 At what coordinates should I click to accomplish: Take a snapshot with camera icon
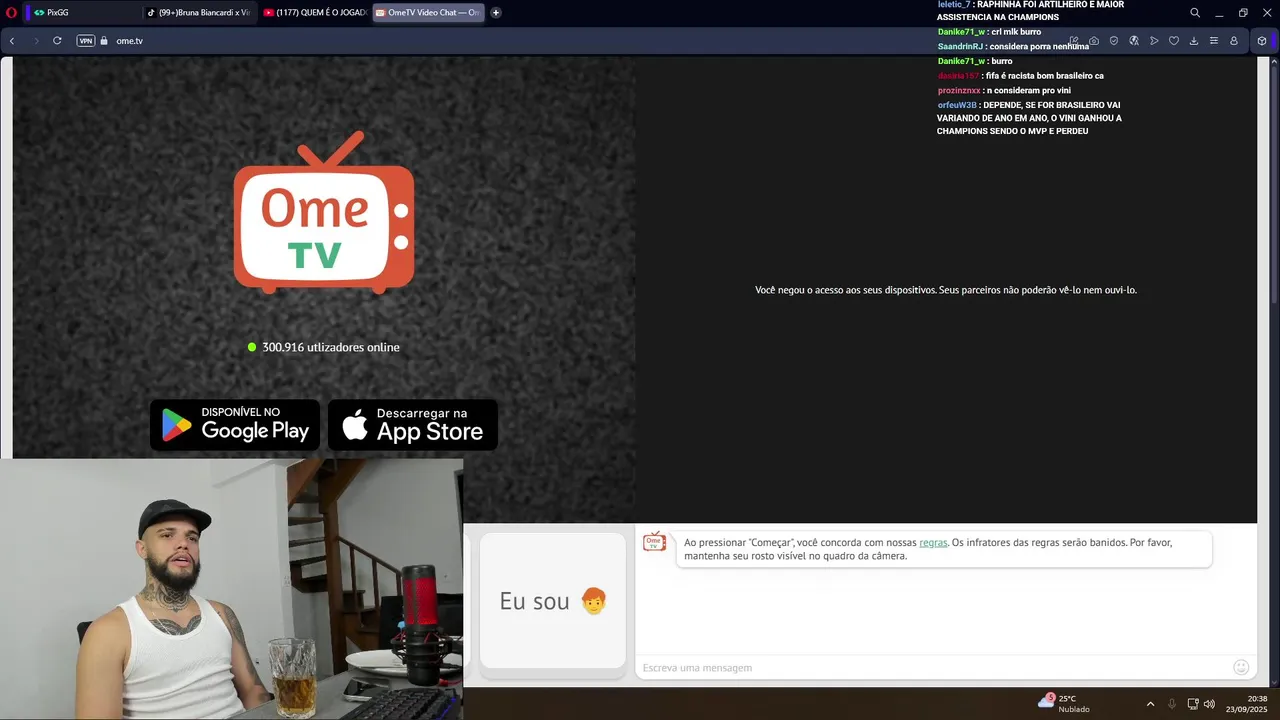(x=1094, y=41)
